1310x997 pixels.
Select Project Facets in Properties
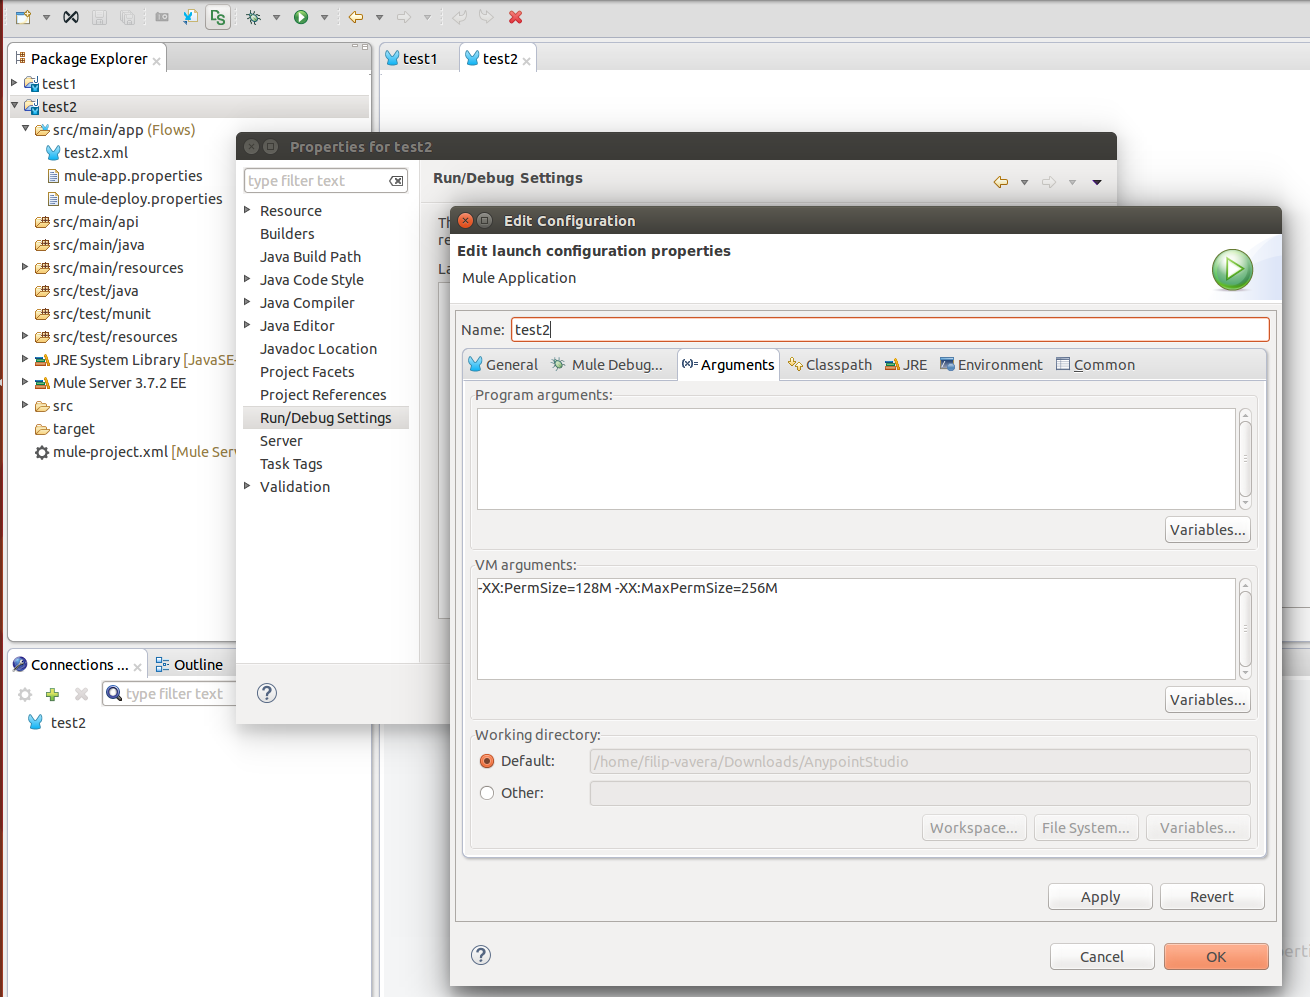[x=307, y=372]
